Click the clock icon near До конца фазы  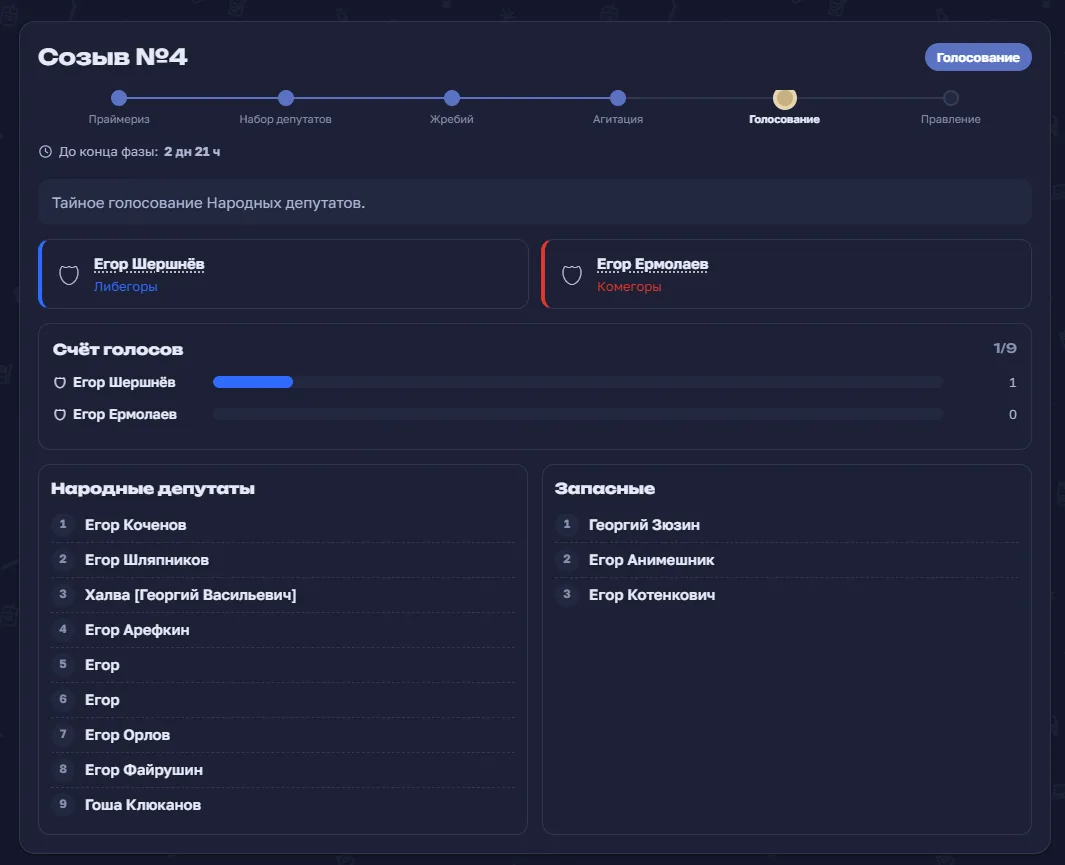(46, 151)
